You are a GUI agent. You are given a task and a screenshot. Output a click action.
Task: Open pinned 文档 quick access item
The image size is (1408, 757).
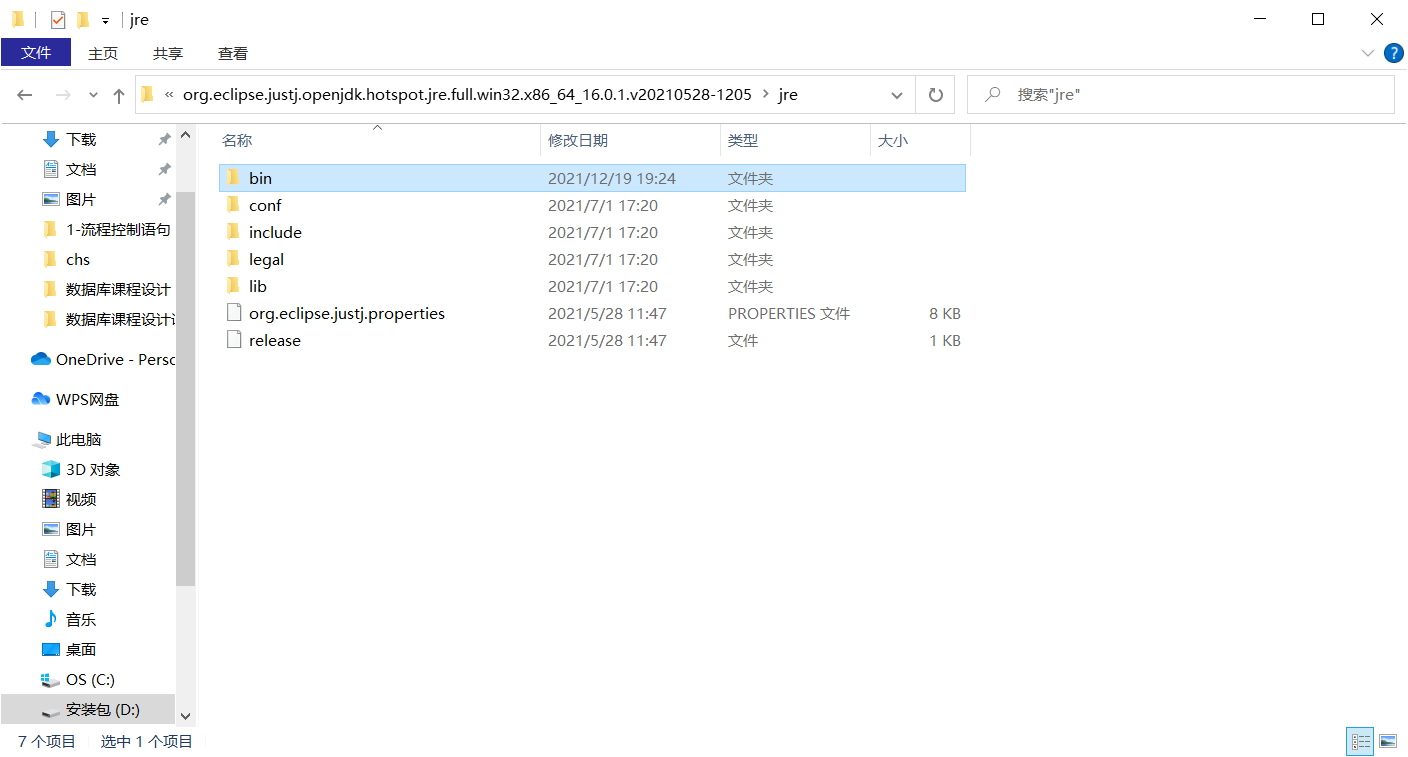click(x=69, y=169)
